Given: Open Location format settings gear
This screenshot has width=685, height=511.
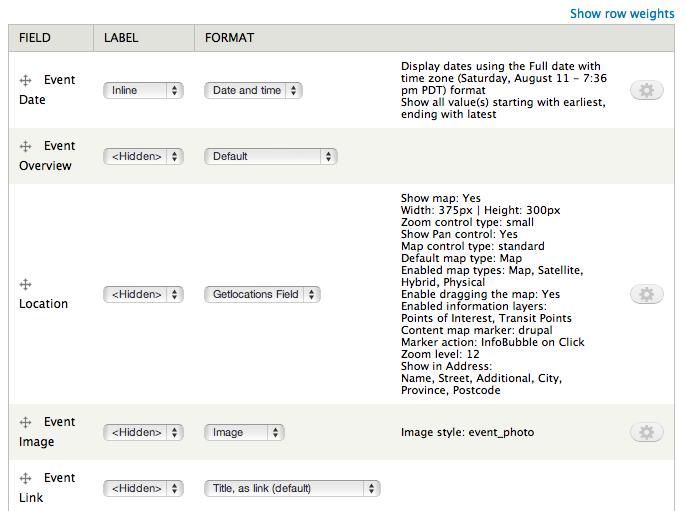Looking at the screenshot, I should 646,294.
